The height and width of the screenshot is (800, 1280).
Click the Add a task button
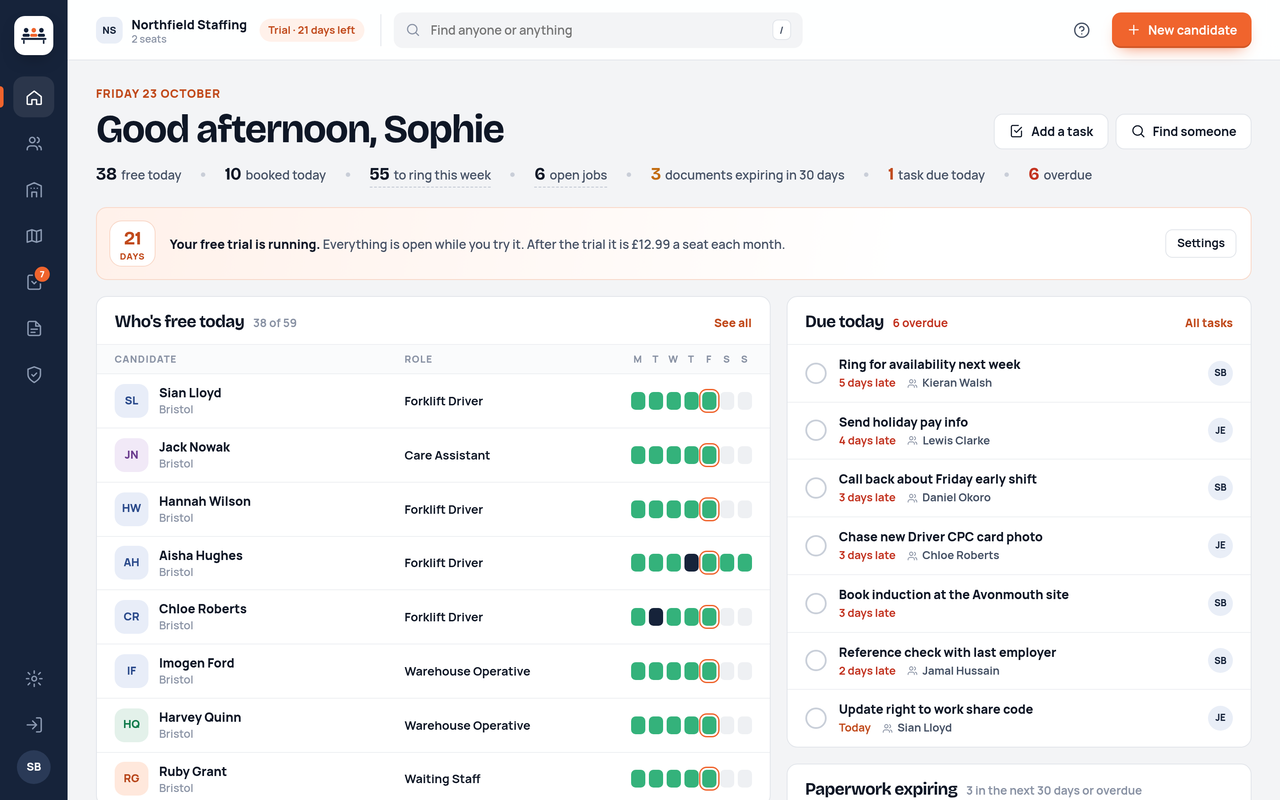1051,131
